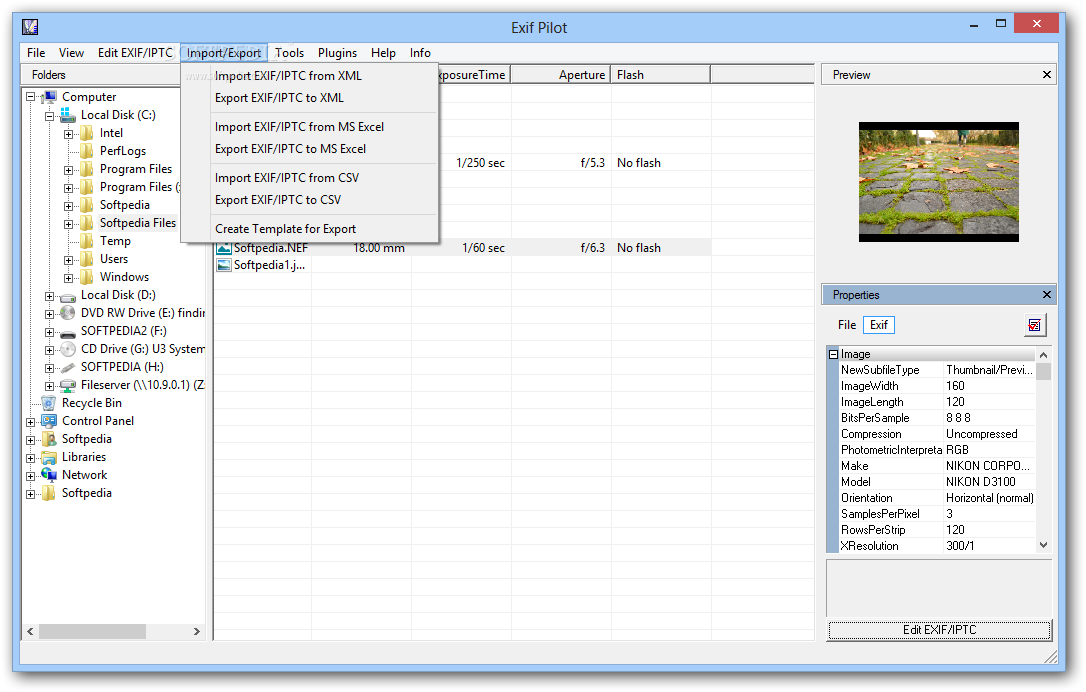Viewport: 1086px width, 692px height.
Task: Expand the Program Files folder node
Action: (x=68, y=170)
